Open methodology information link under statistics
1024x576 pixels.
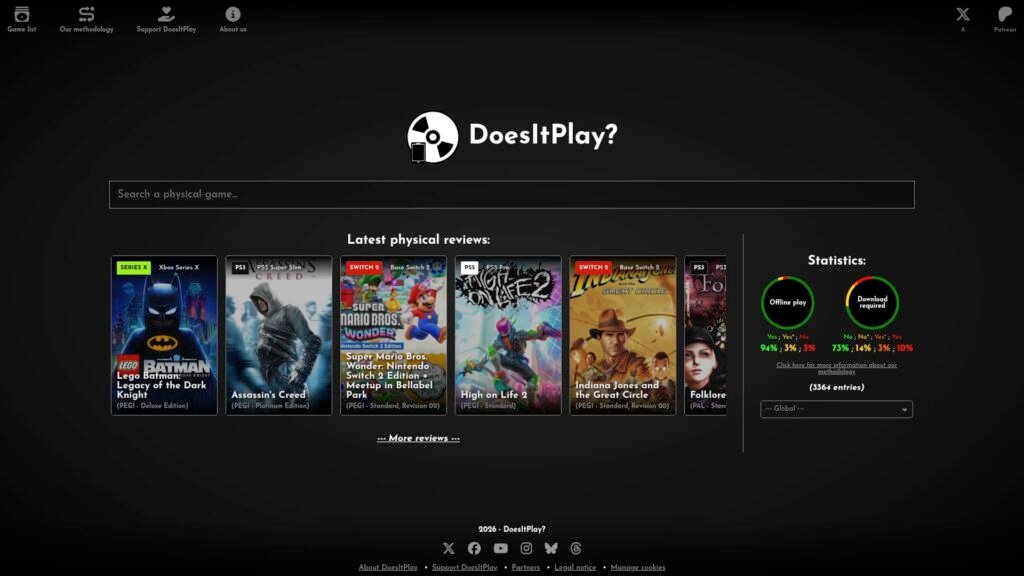click(x=836, y=368)
